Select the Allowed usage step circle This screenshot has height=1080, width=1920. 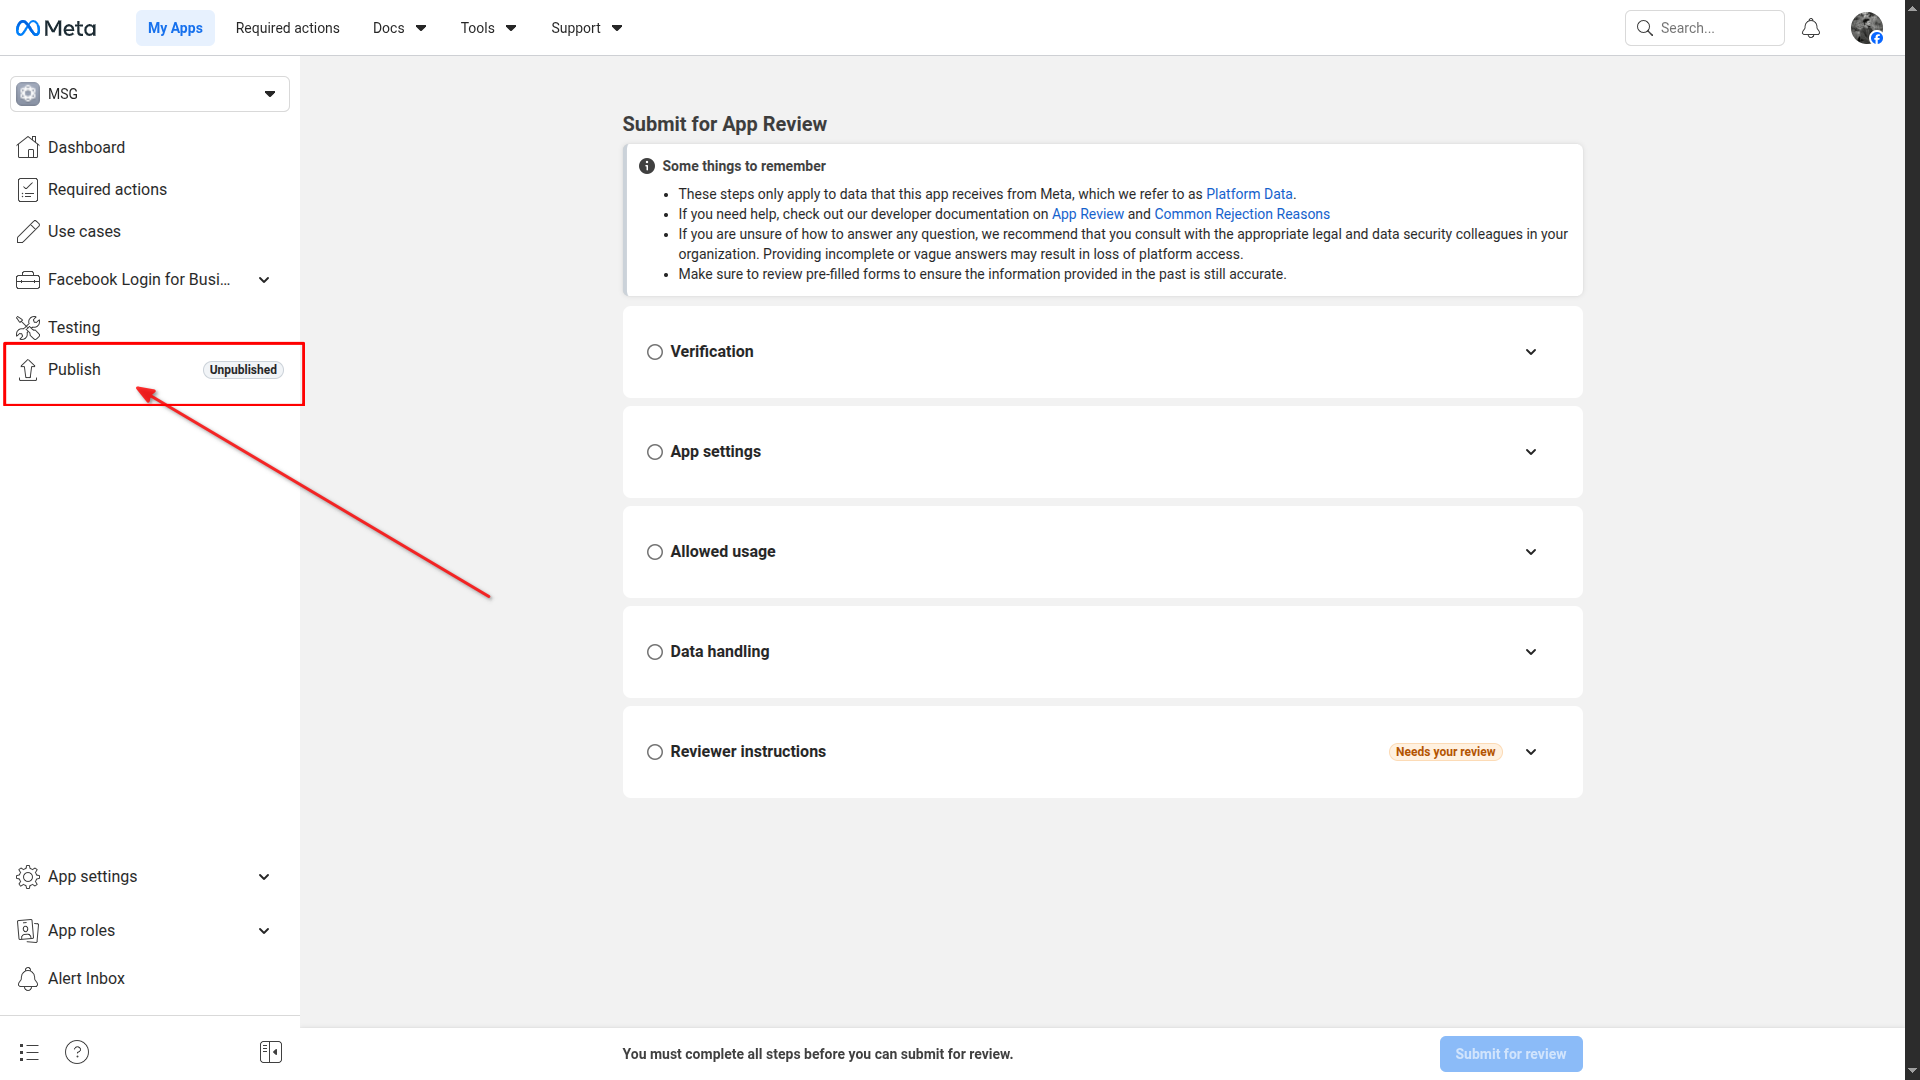(x=655, y=552)
